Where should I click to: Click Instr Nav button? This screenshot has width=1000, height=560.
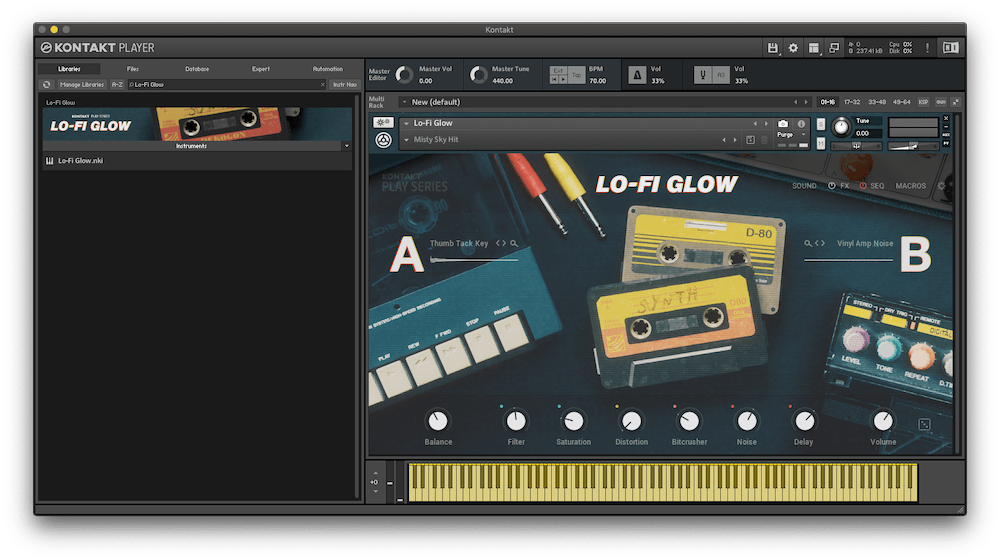click(345, 84)
